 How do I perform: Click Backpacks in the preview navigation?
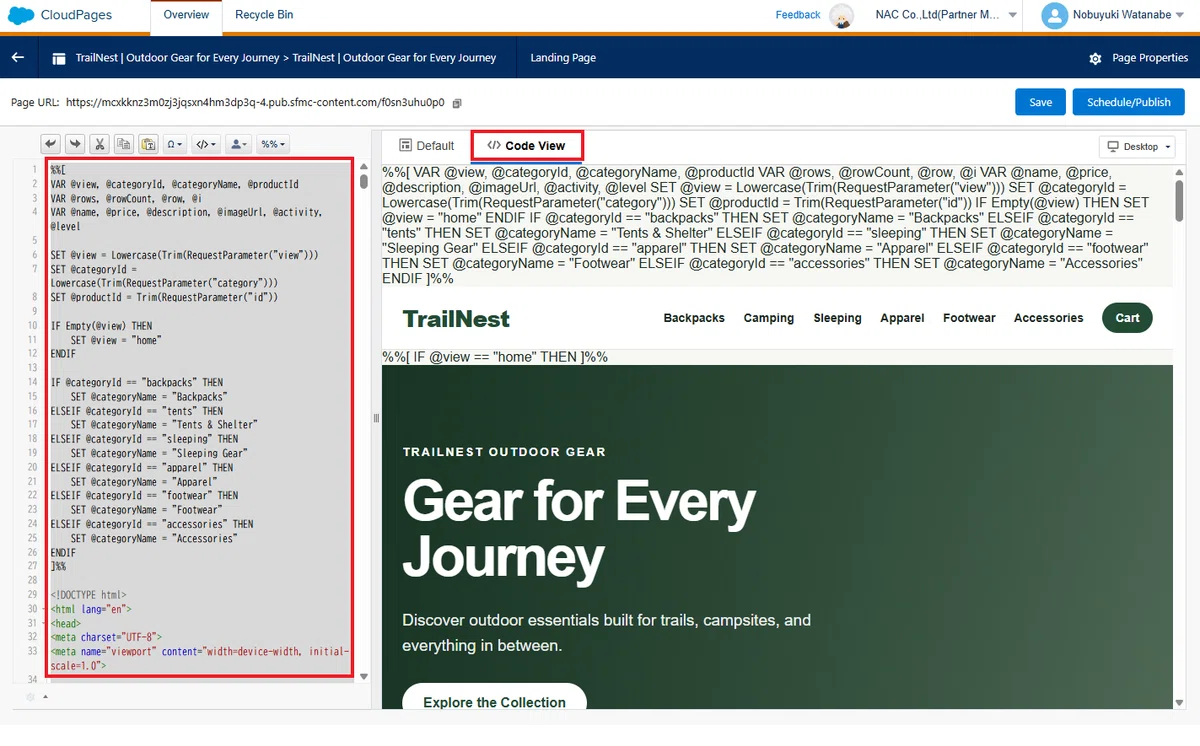694,318
